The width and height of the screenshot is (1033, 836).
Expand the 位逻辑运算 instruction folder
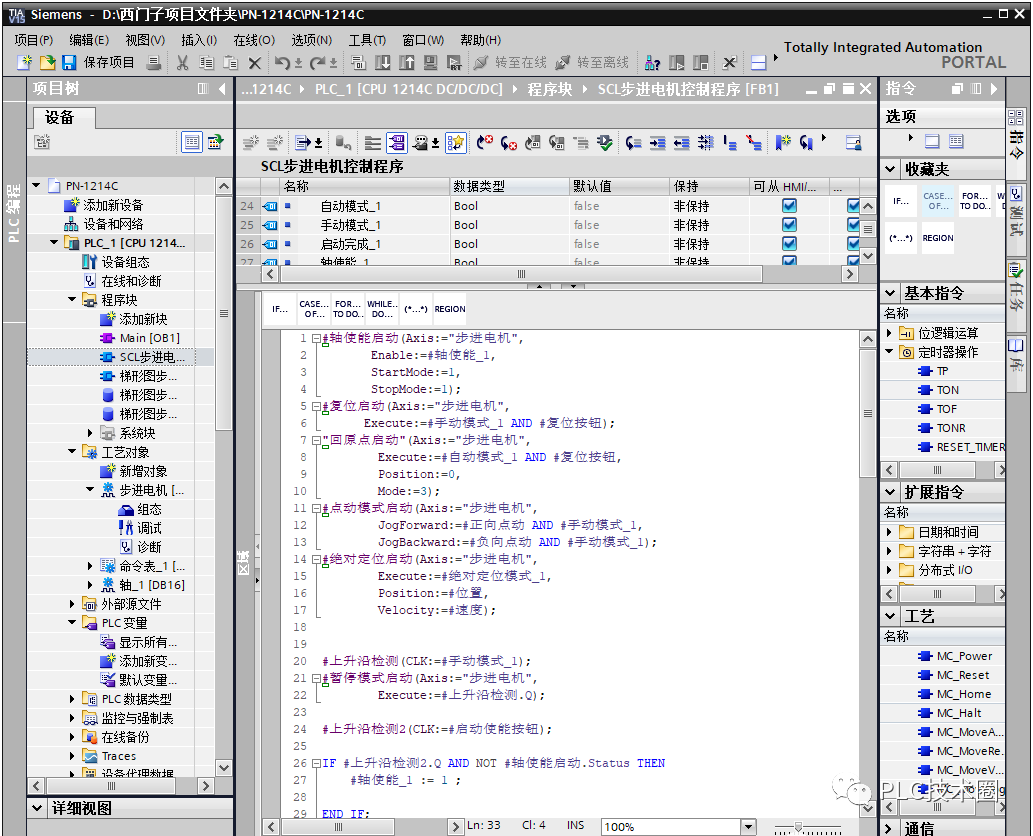tap(889, 333)
